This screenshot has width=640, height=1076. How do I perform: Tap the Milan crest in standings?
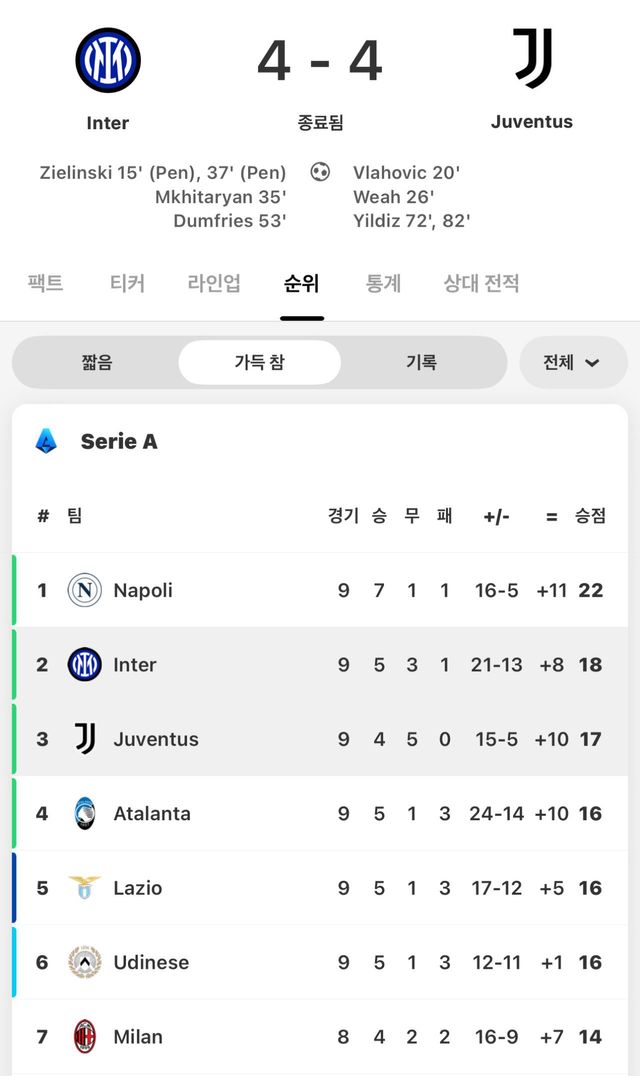click(x=85, y=1036)
